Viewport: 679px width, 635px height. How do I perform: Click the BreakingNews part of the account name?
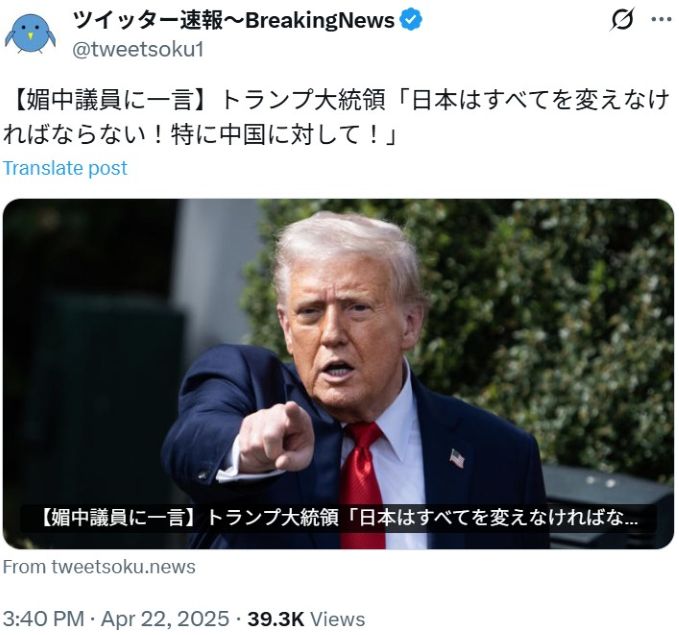[x=320, y=20]
